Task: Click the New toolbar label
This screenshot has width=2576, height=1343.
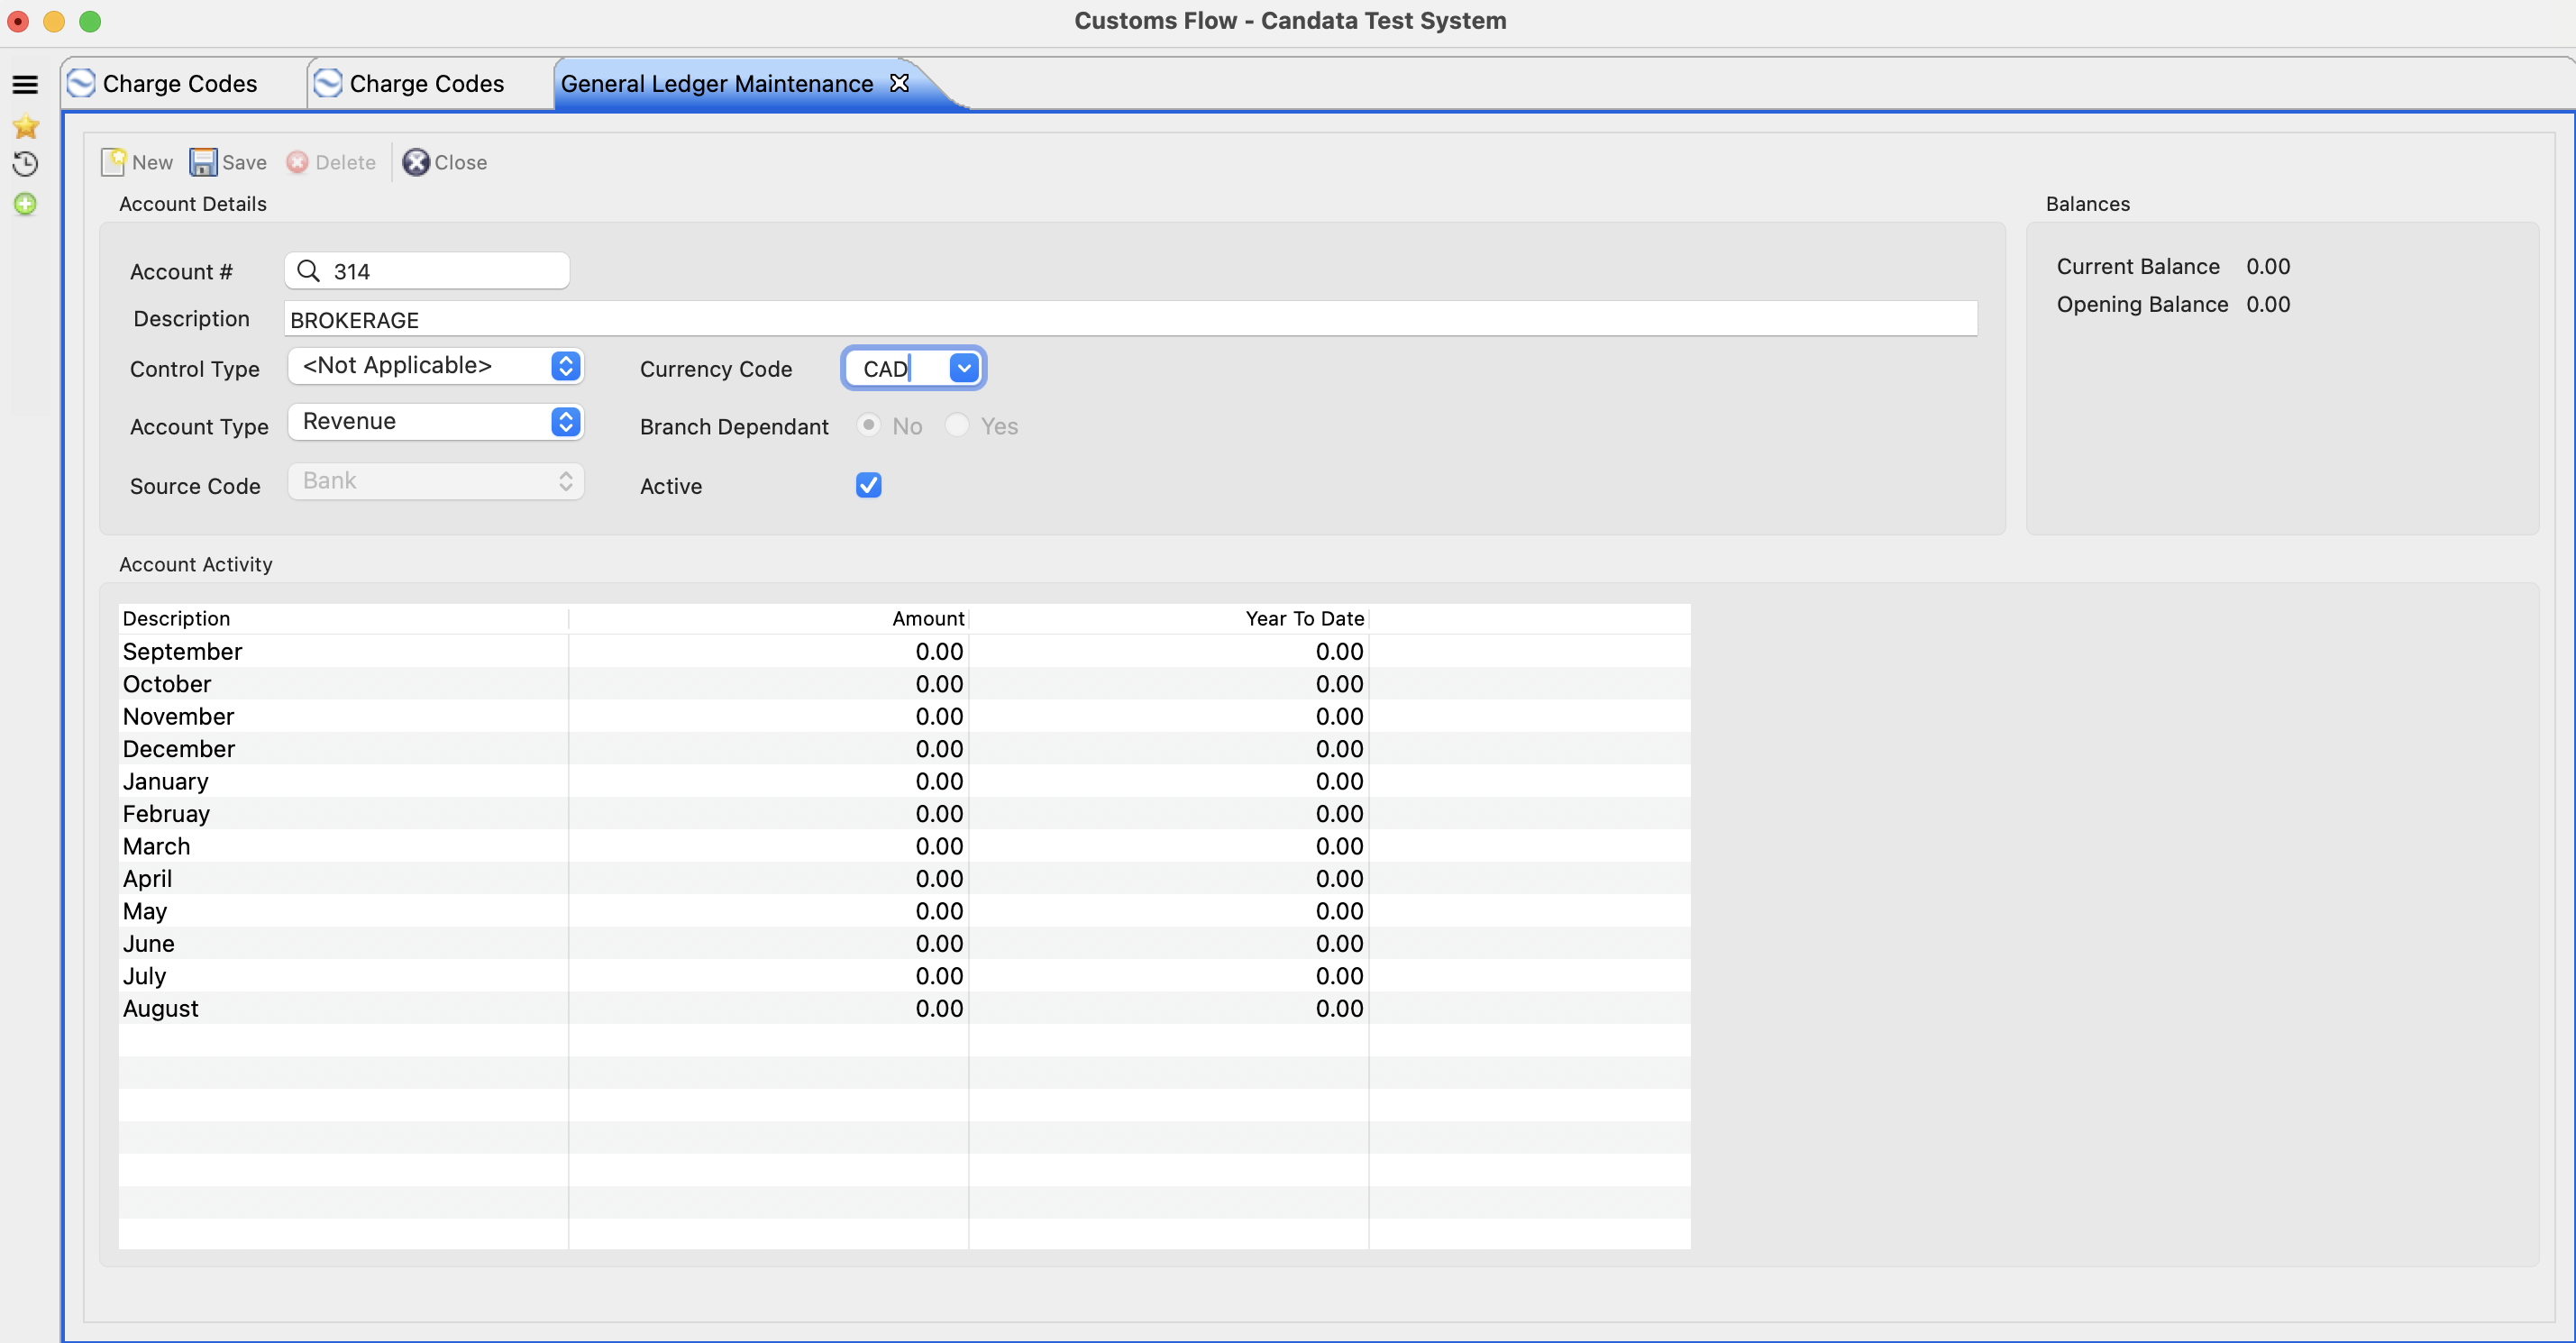Action: pyautogui.click(x=152, y=162)
